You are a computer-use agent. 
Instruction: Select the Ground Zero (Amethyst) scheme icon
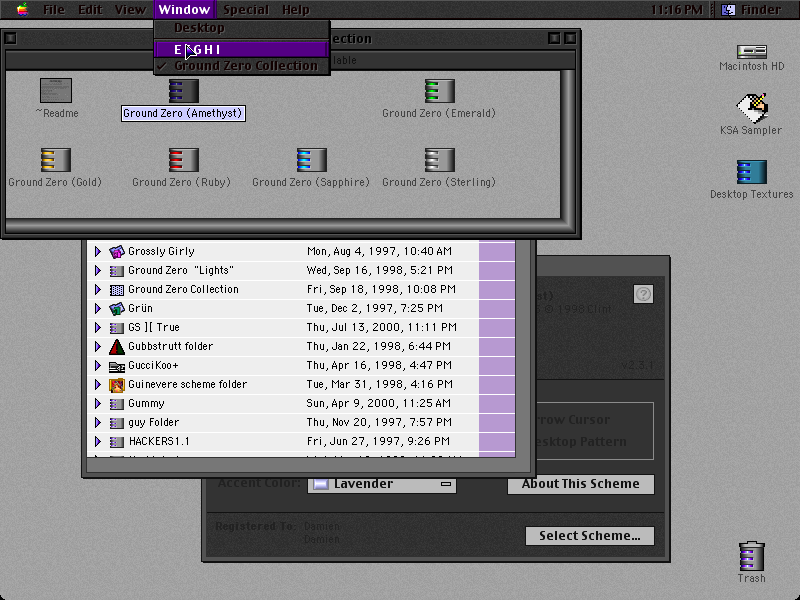(184, 90)
